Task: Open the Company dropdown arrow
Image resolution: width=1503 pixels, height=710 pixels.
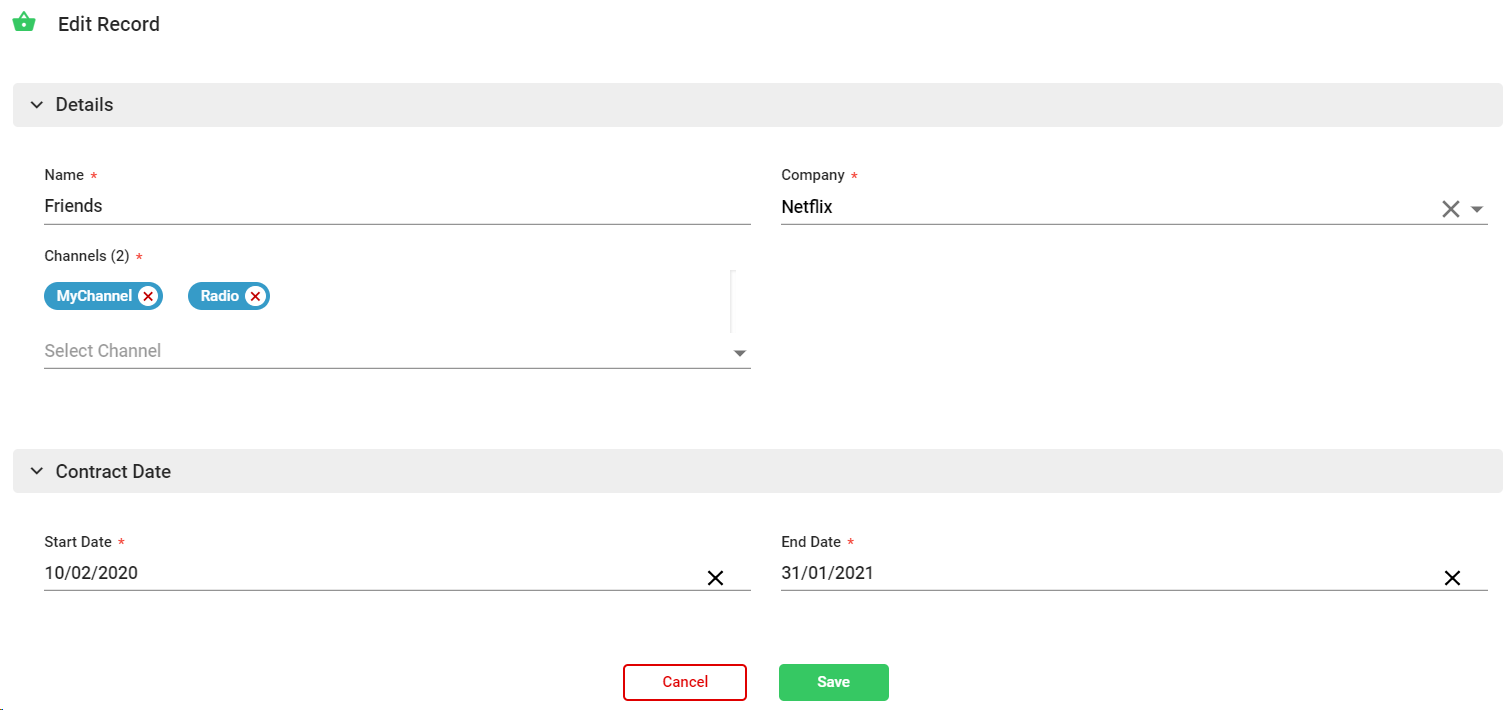Action: pos(1477,210)
